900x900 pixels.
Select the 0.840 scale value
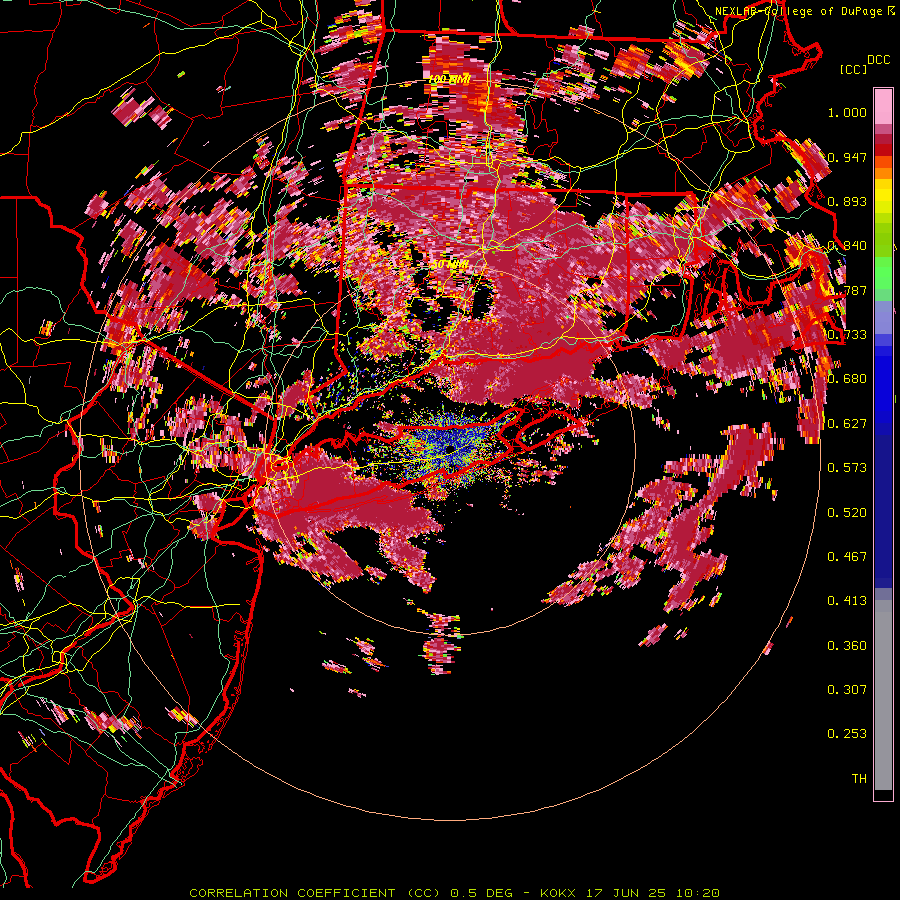pyautogui.click(x=847, y=246)
